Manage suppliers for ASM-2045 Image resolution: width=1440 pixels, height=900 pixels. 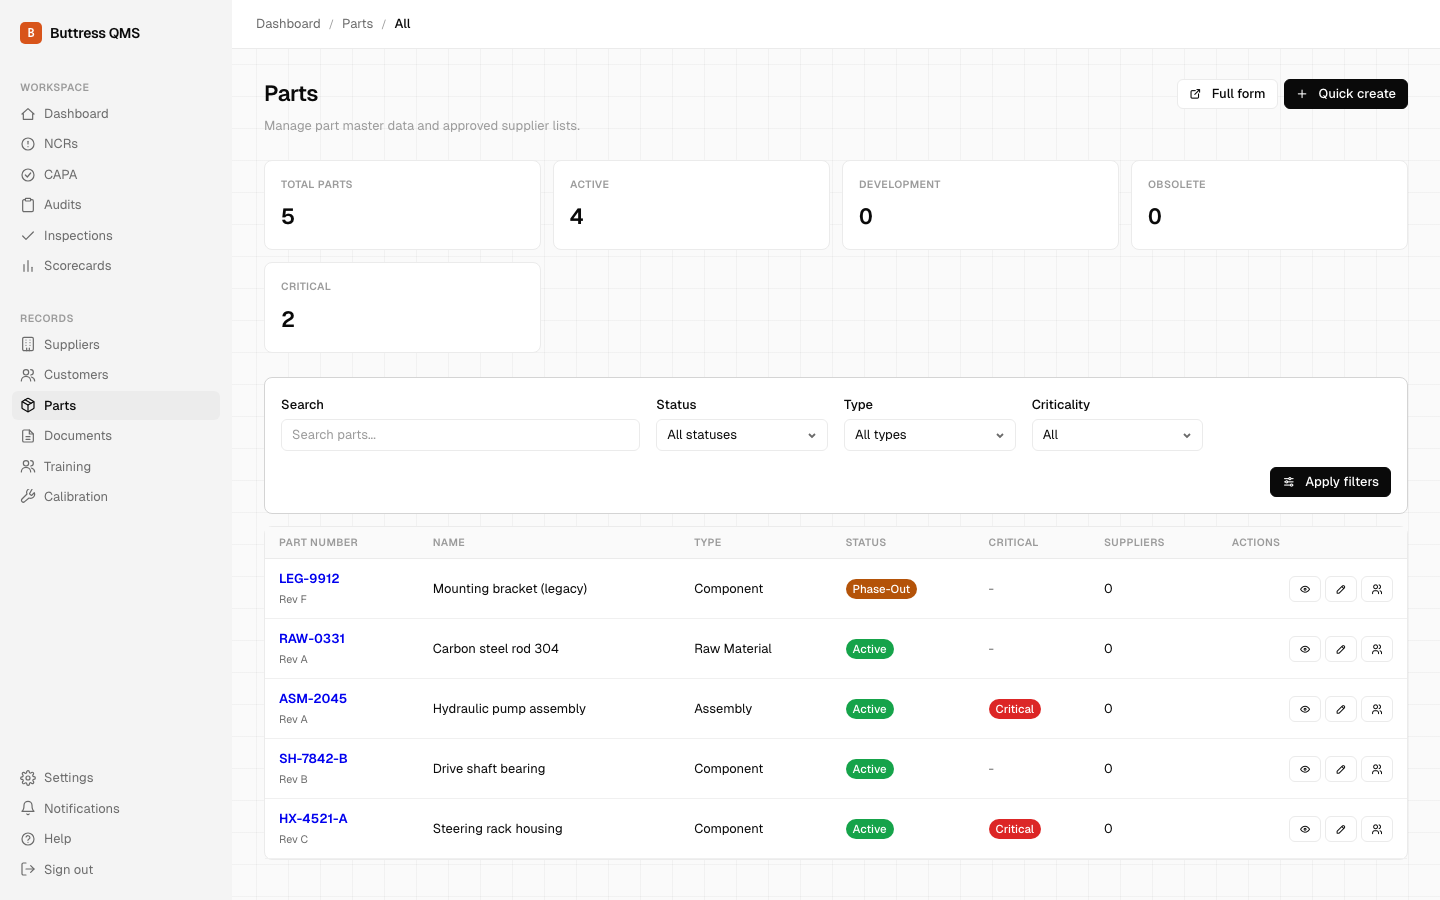1377,709
